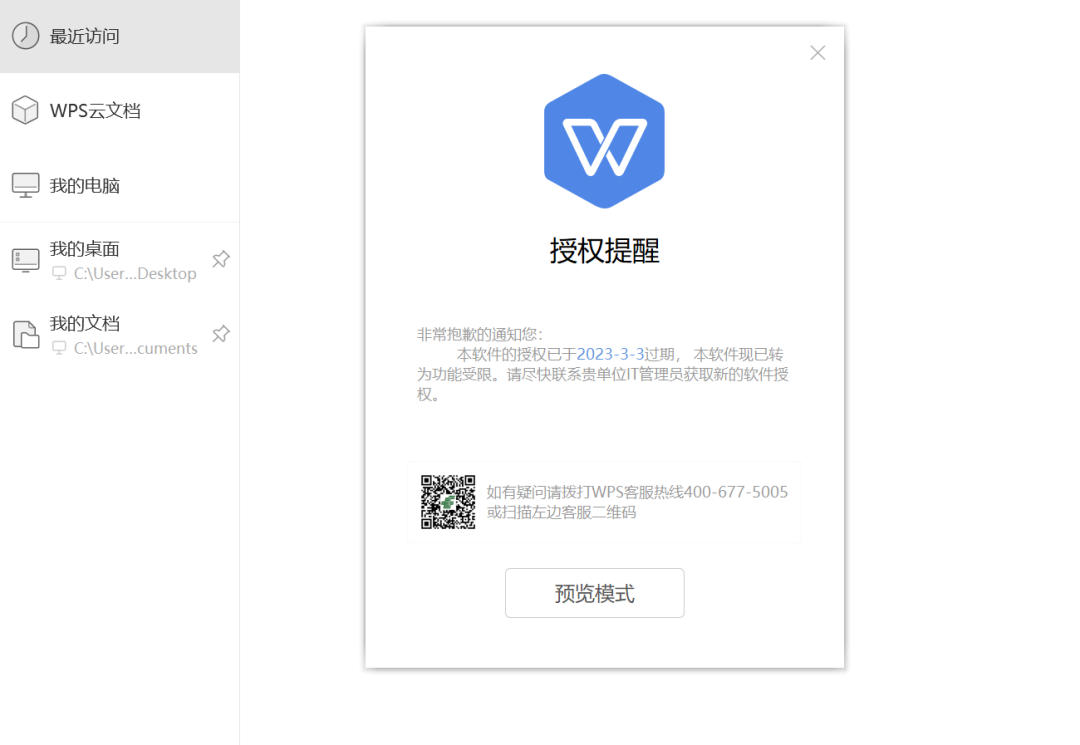The height and width of the screenshot is (745, 1080).
Task: Click the 2023-3-3 expiry date
Action: (x=610, y=354)
